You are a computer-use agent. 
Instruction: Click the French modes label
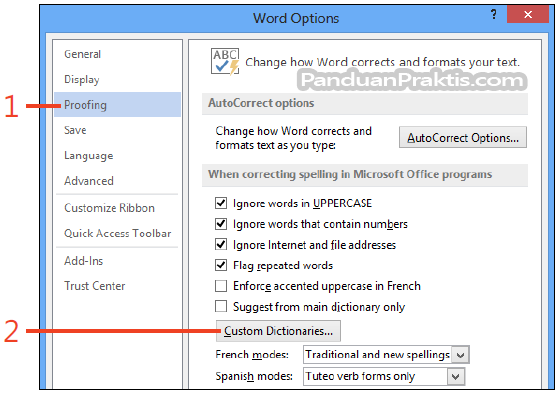[x=252, y=355]
